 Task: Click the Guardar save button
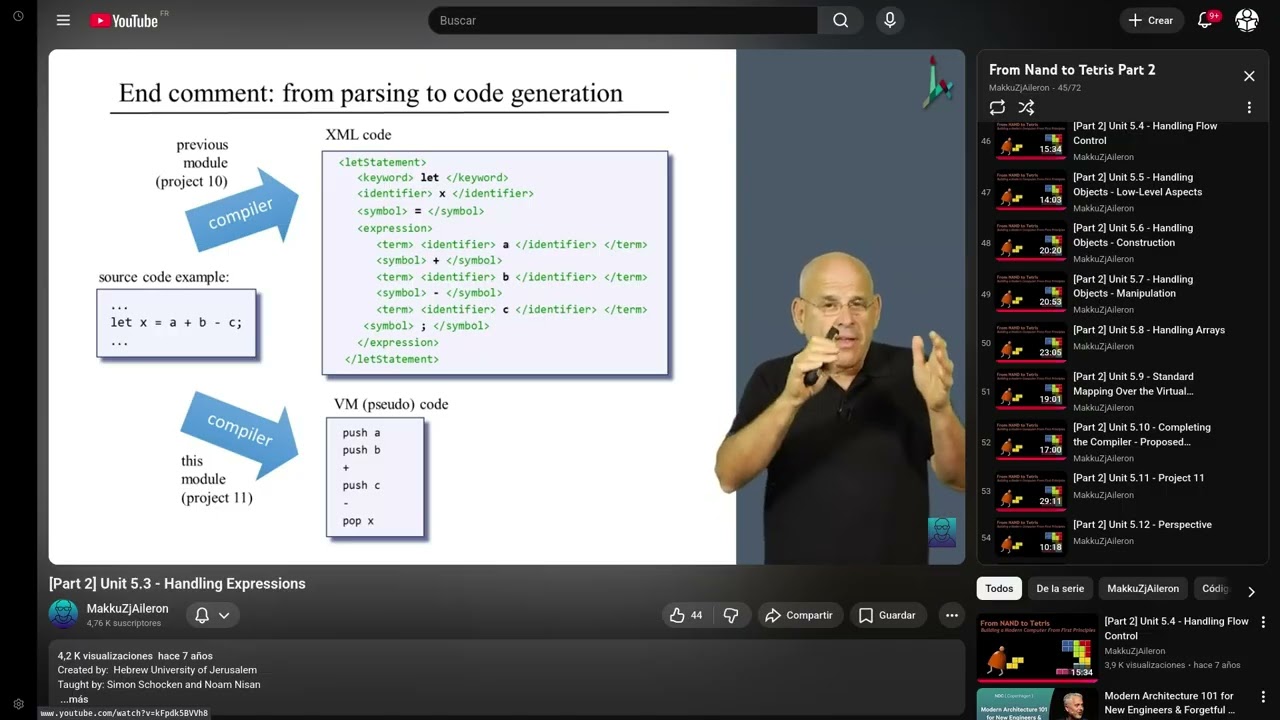point(887,615)
